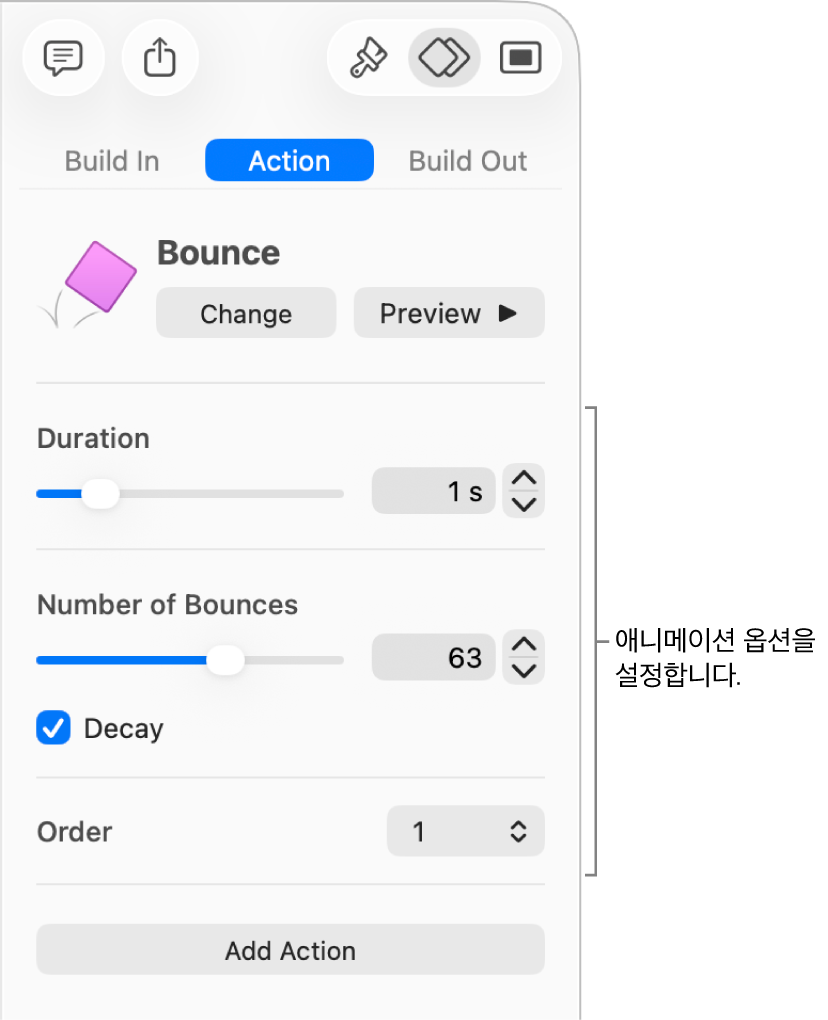Click the Add Action button
This screenshot has width=828, height=1020.
pos(290,950)
